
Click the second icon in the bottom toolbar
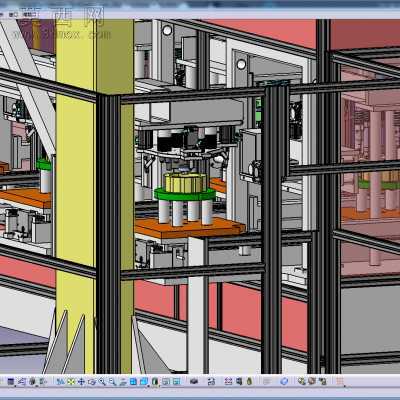[x=22, y=381]
